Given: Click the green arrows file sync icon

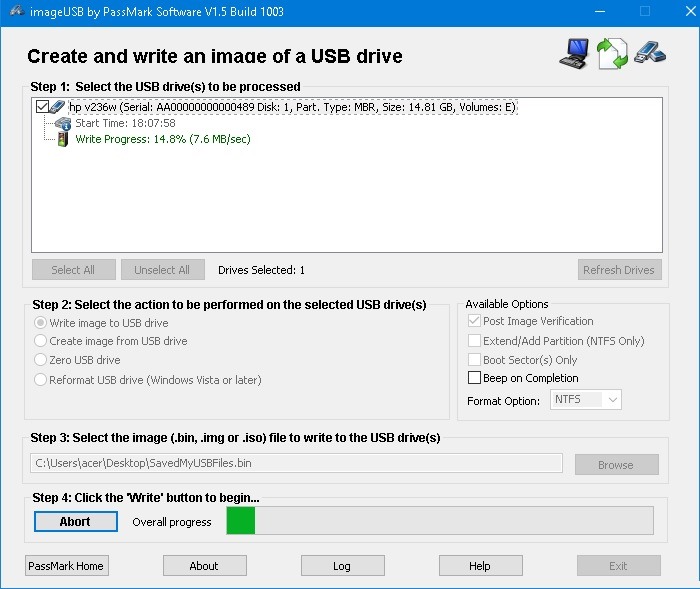Looking at the screenshot, I should coord(612,54).
